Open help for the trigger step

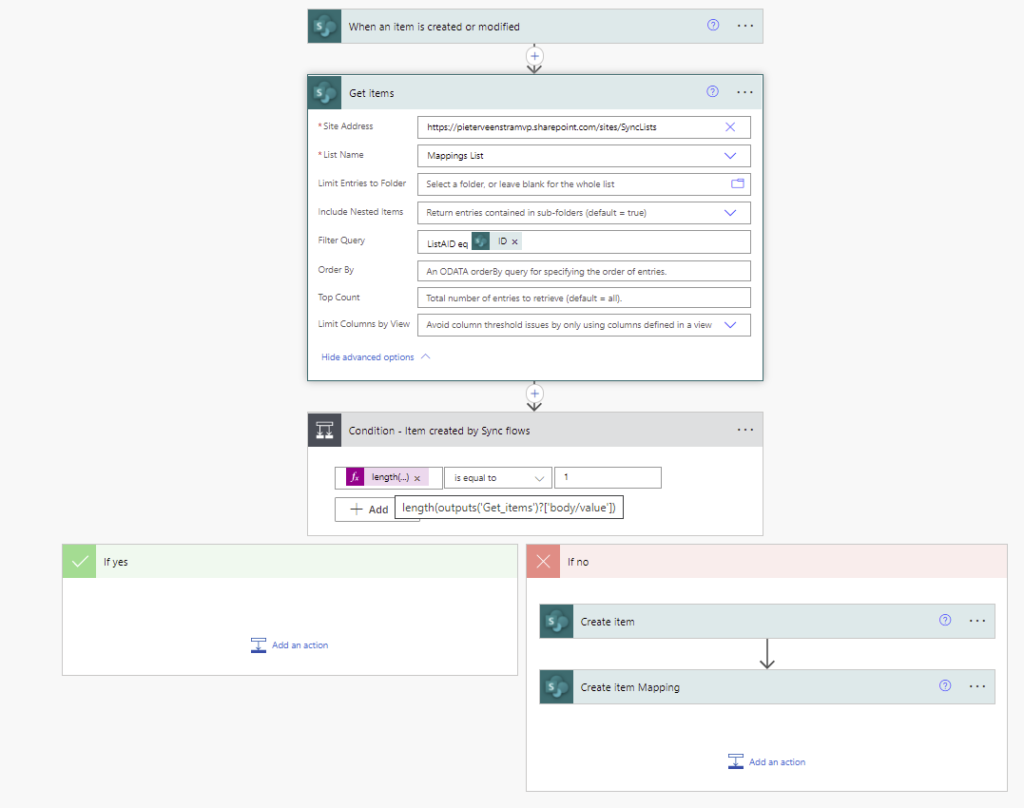point(712,25)
